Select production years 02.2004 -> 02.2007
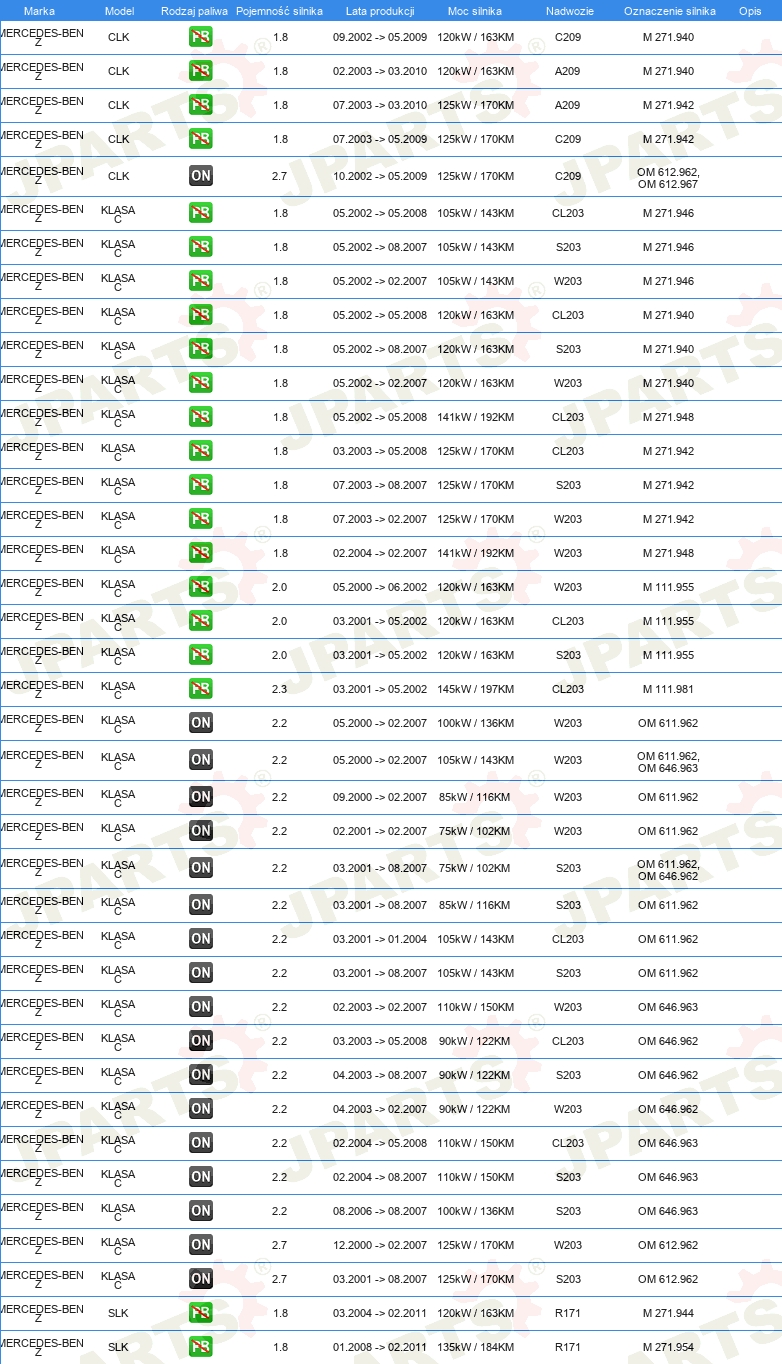This screenshot has width=782, height=1364. click(x=380, y=552)
